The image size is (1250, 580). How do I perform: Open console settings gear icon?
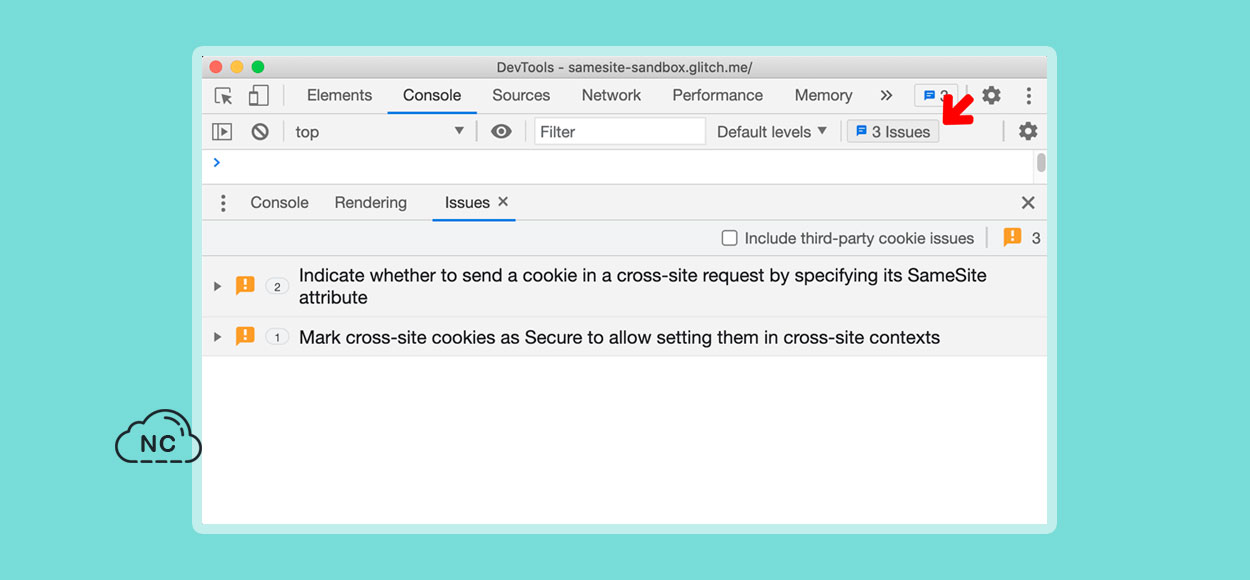click(x=1028, y=131)
